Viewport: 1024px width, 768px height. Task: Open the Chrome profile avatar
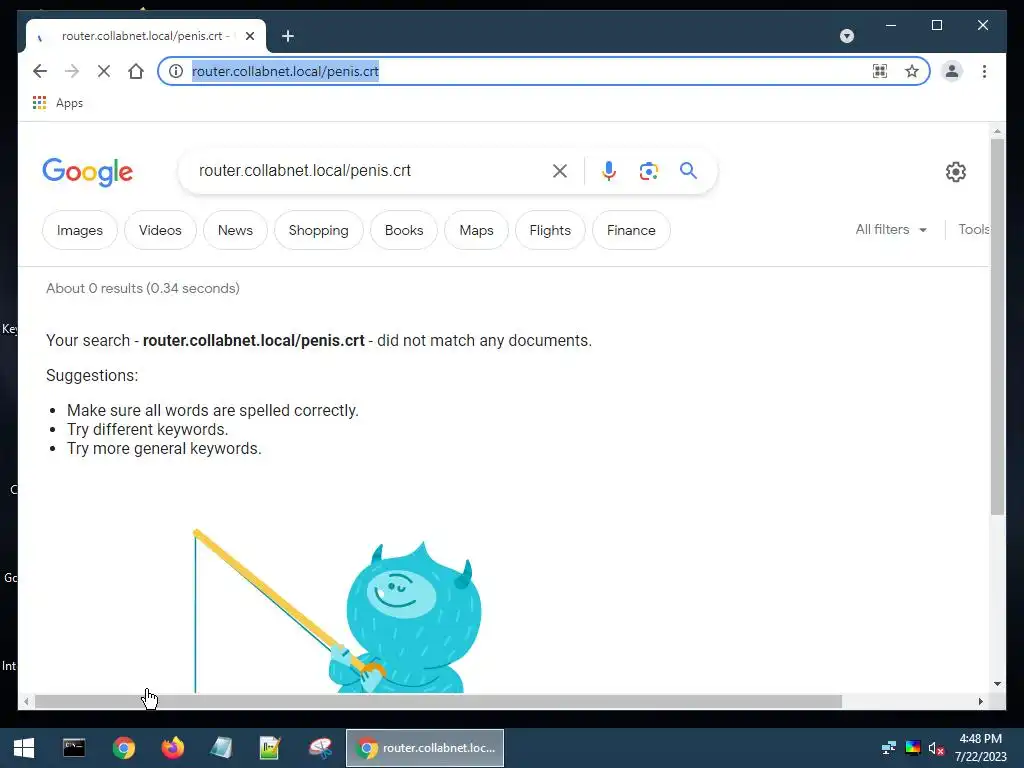click(x=952, y=71)
